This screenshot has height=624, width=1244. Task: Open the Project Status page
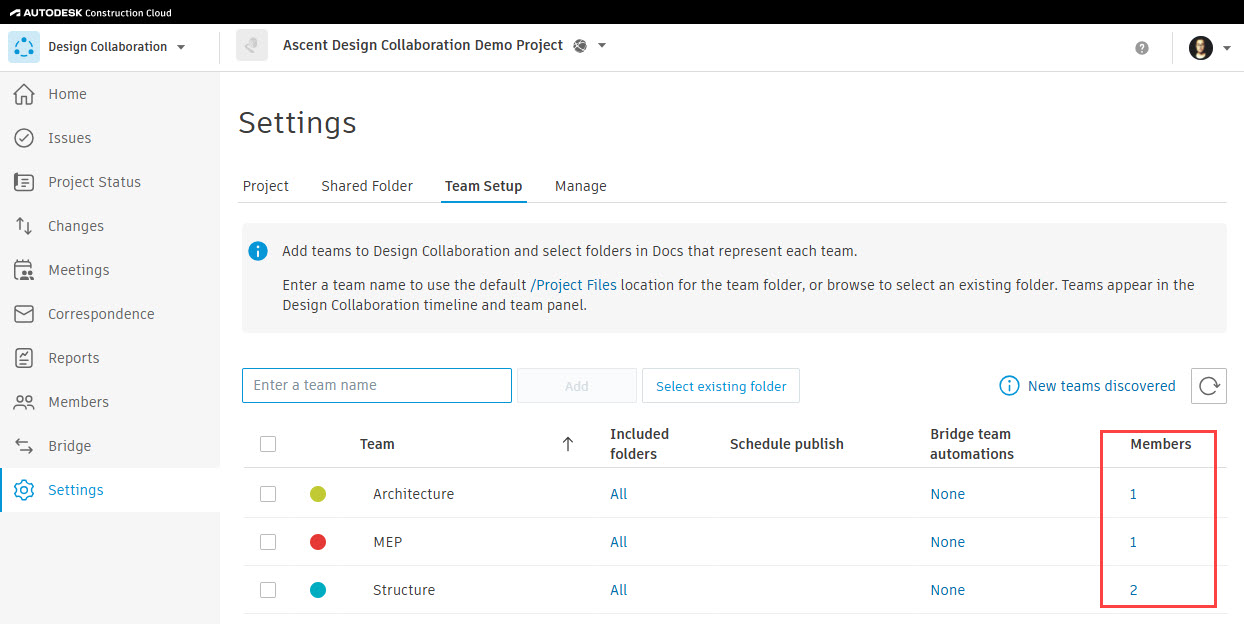click(110, 182)
